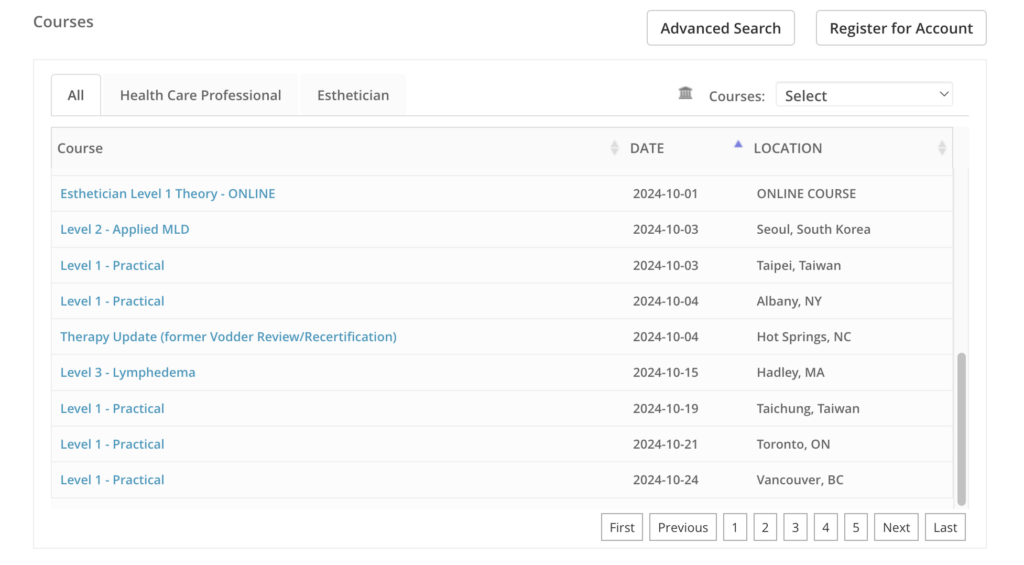Select the All courses tab
1024x565 pixels.
click(x=76, y=95)
